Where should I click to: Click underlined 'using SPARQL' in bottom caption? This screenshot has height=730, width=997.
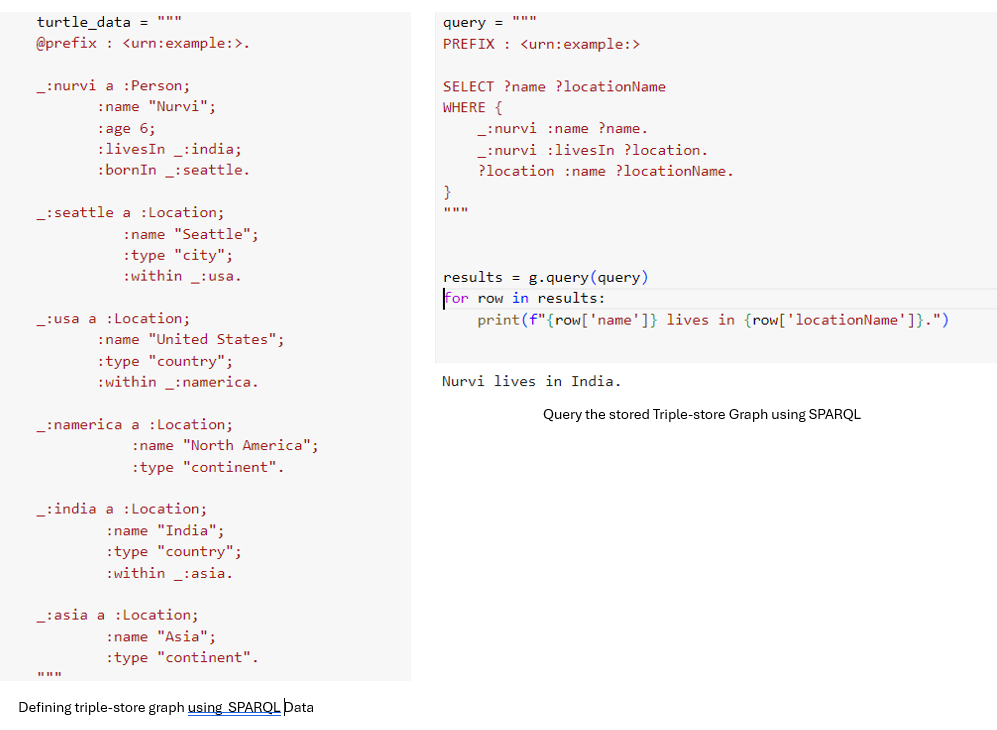point(234,707)
